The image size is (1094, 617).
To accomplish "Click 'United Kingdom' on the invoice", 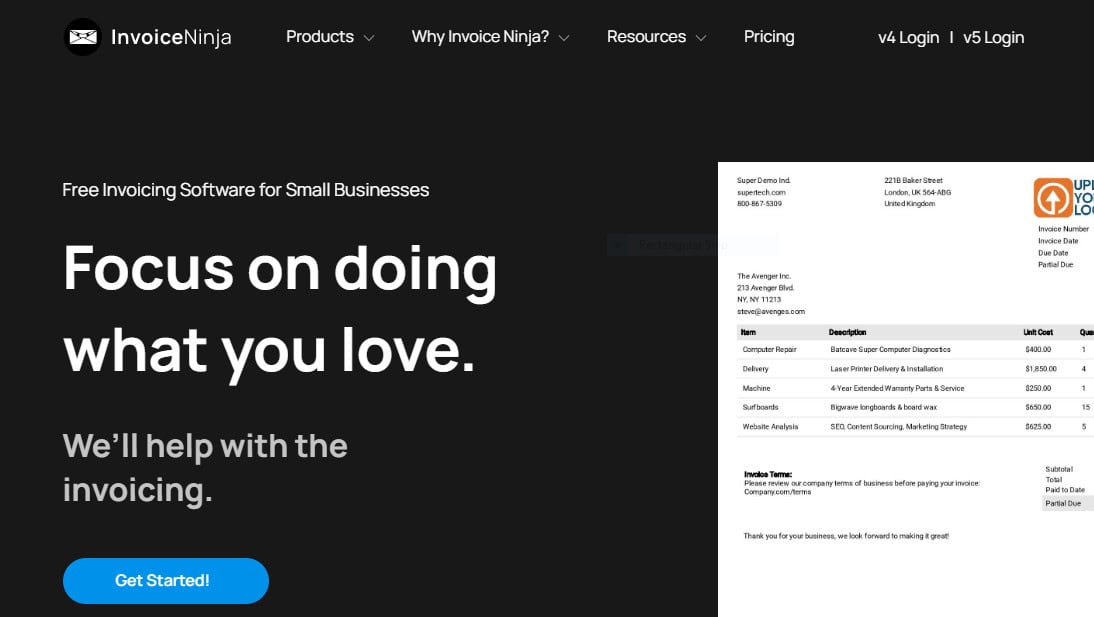I will coord(909,204).
